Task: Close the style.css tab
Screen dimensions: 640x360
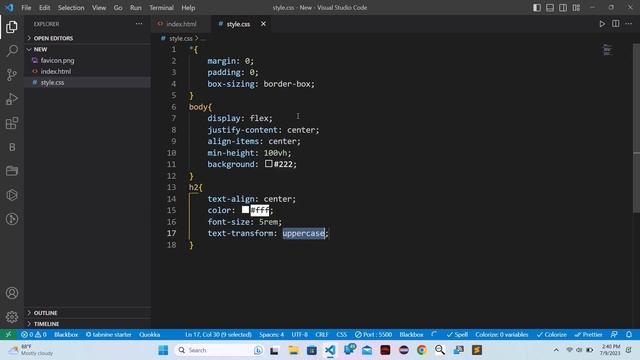Action: 263,24
